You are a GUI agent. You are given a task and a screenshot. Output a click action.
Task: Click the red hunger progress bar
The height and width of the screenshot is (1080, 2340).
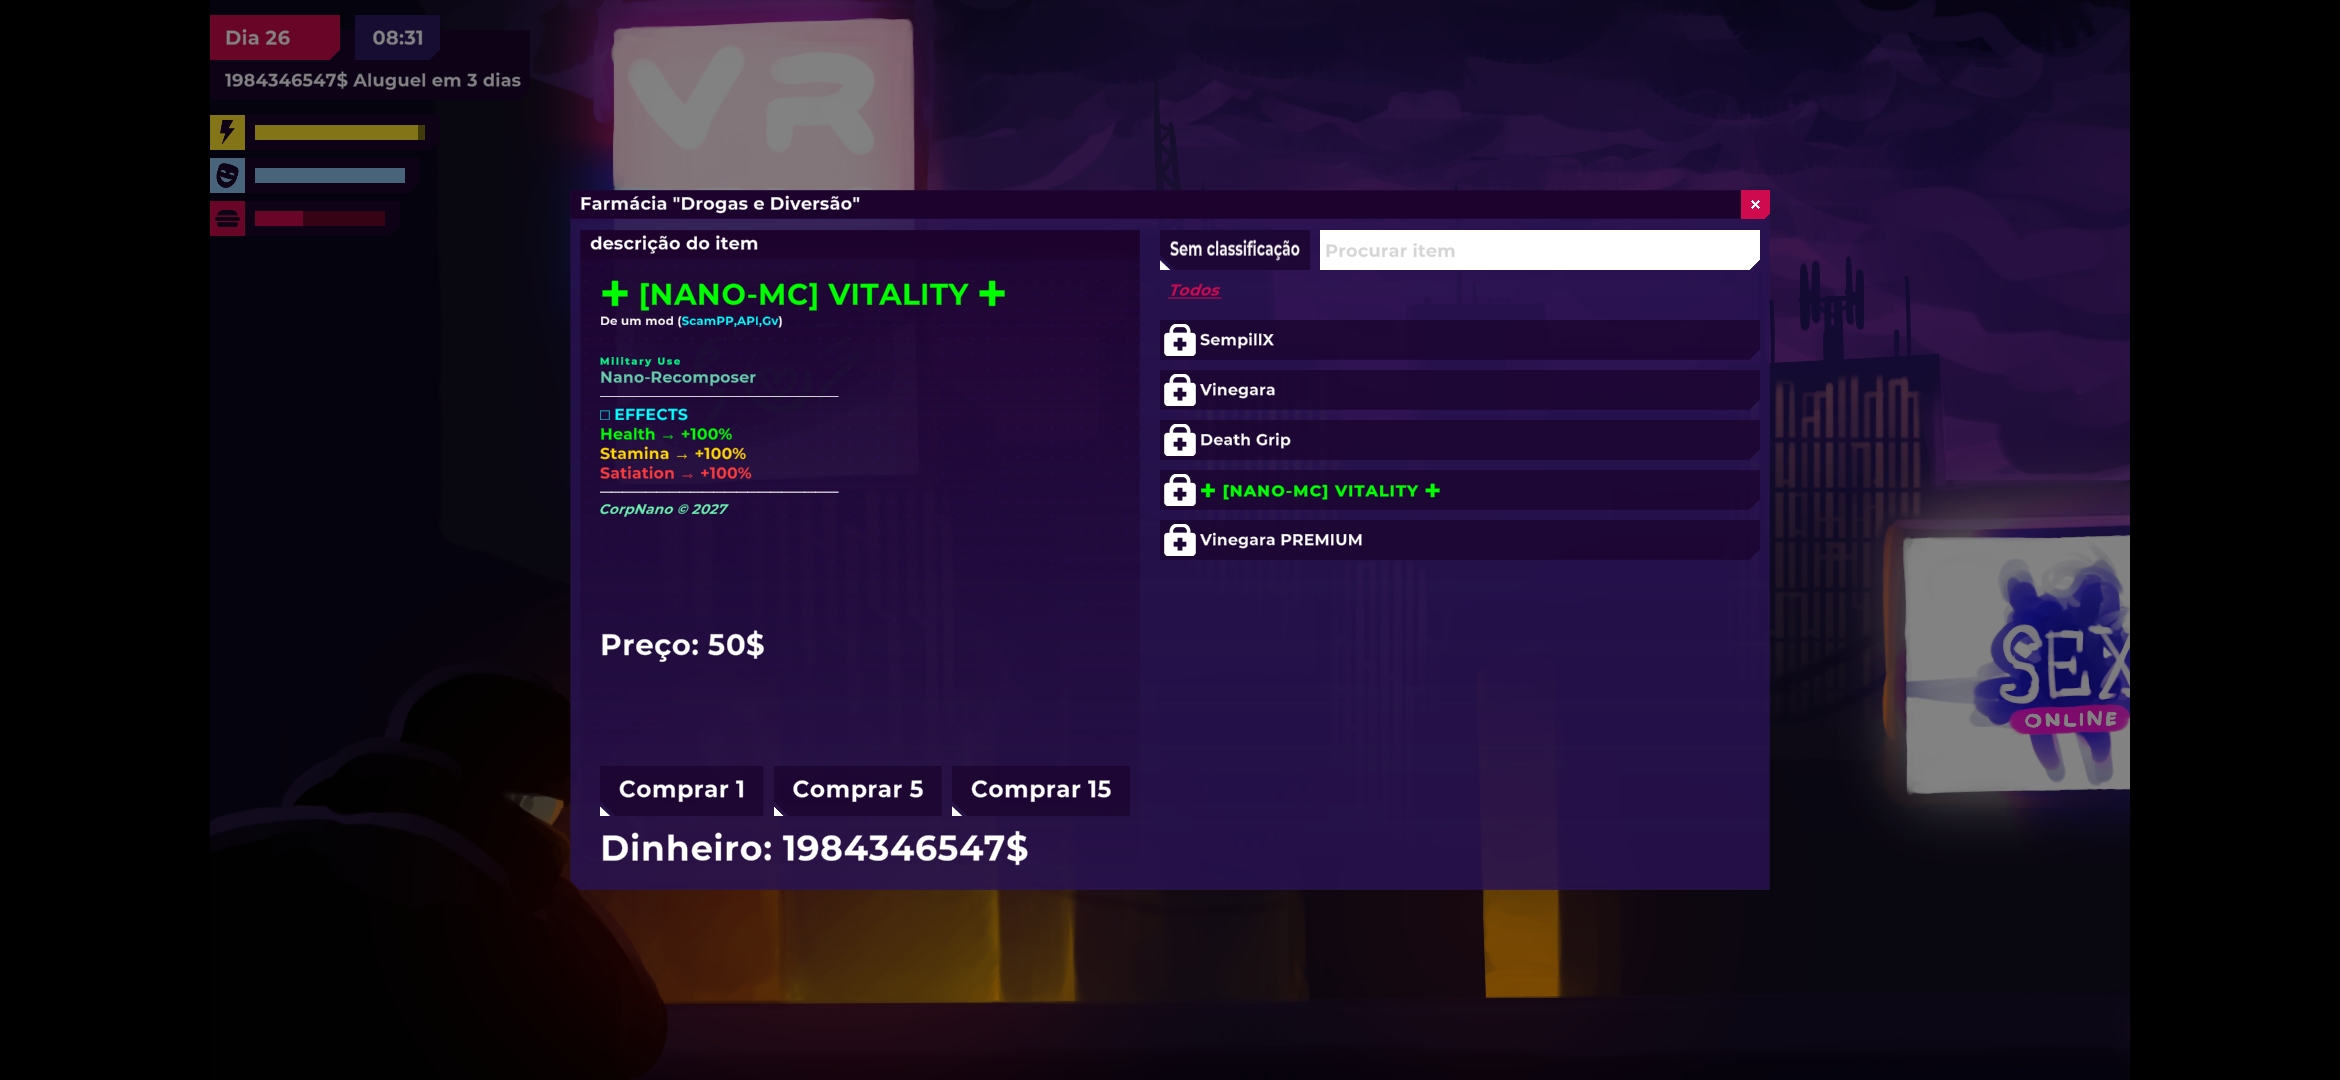(319, 218)
